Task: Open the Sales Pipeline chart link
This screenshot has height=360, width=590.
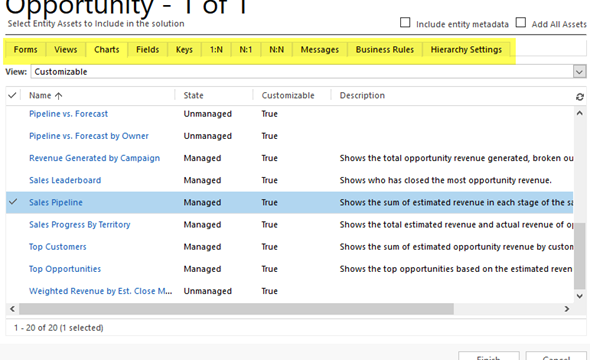Action: pos(56,202)
